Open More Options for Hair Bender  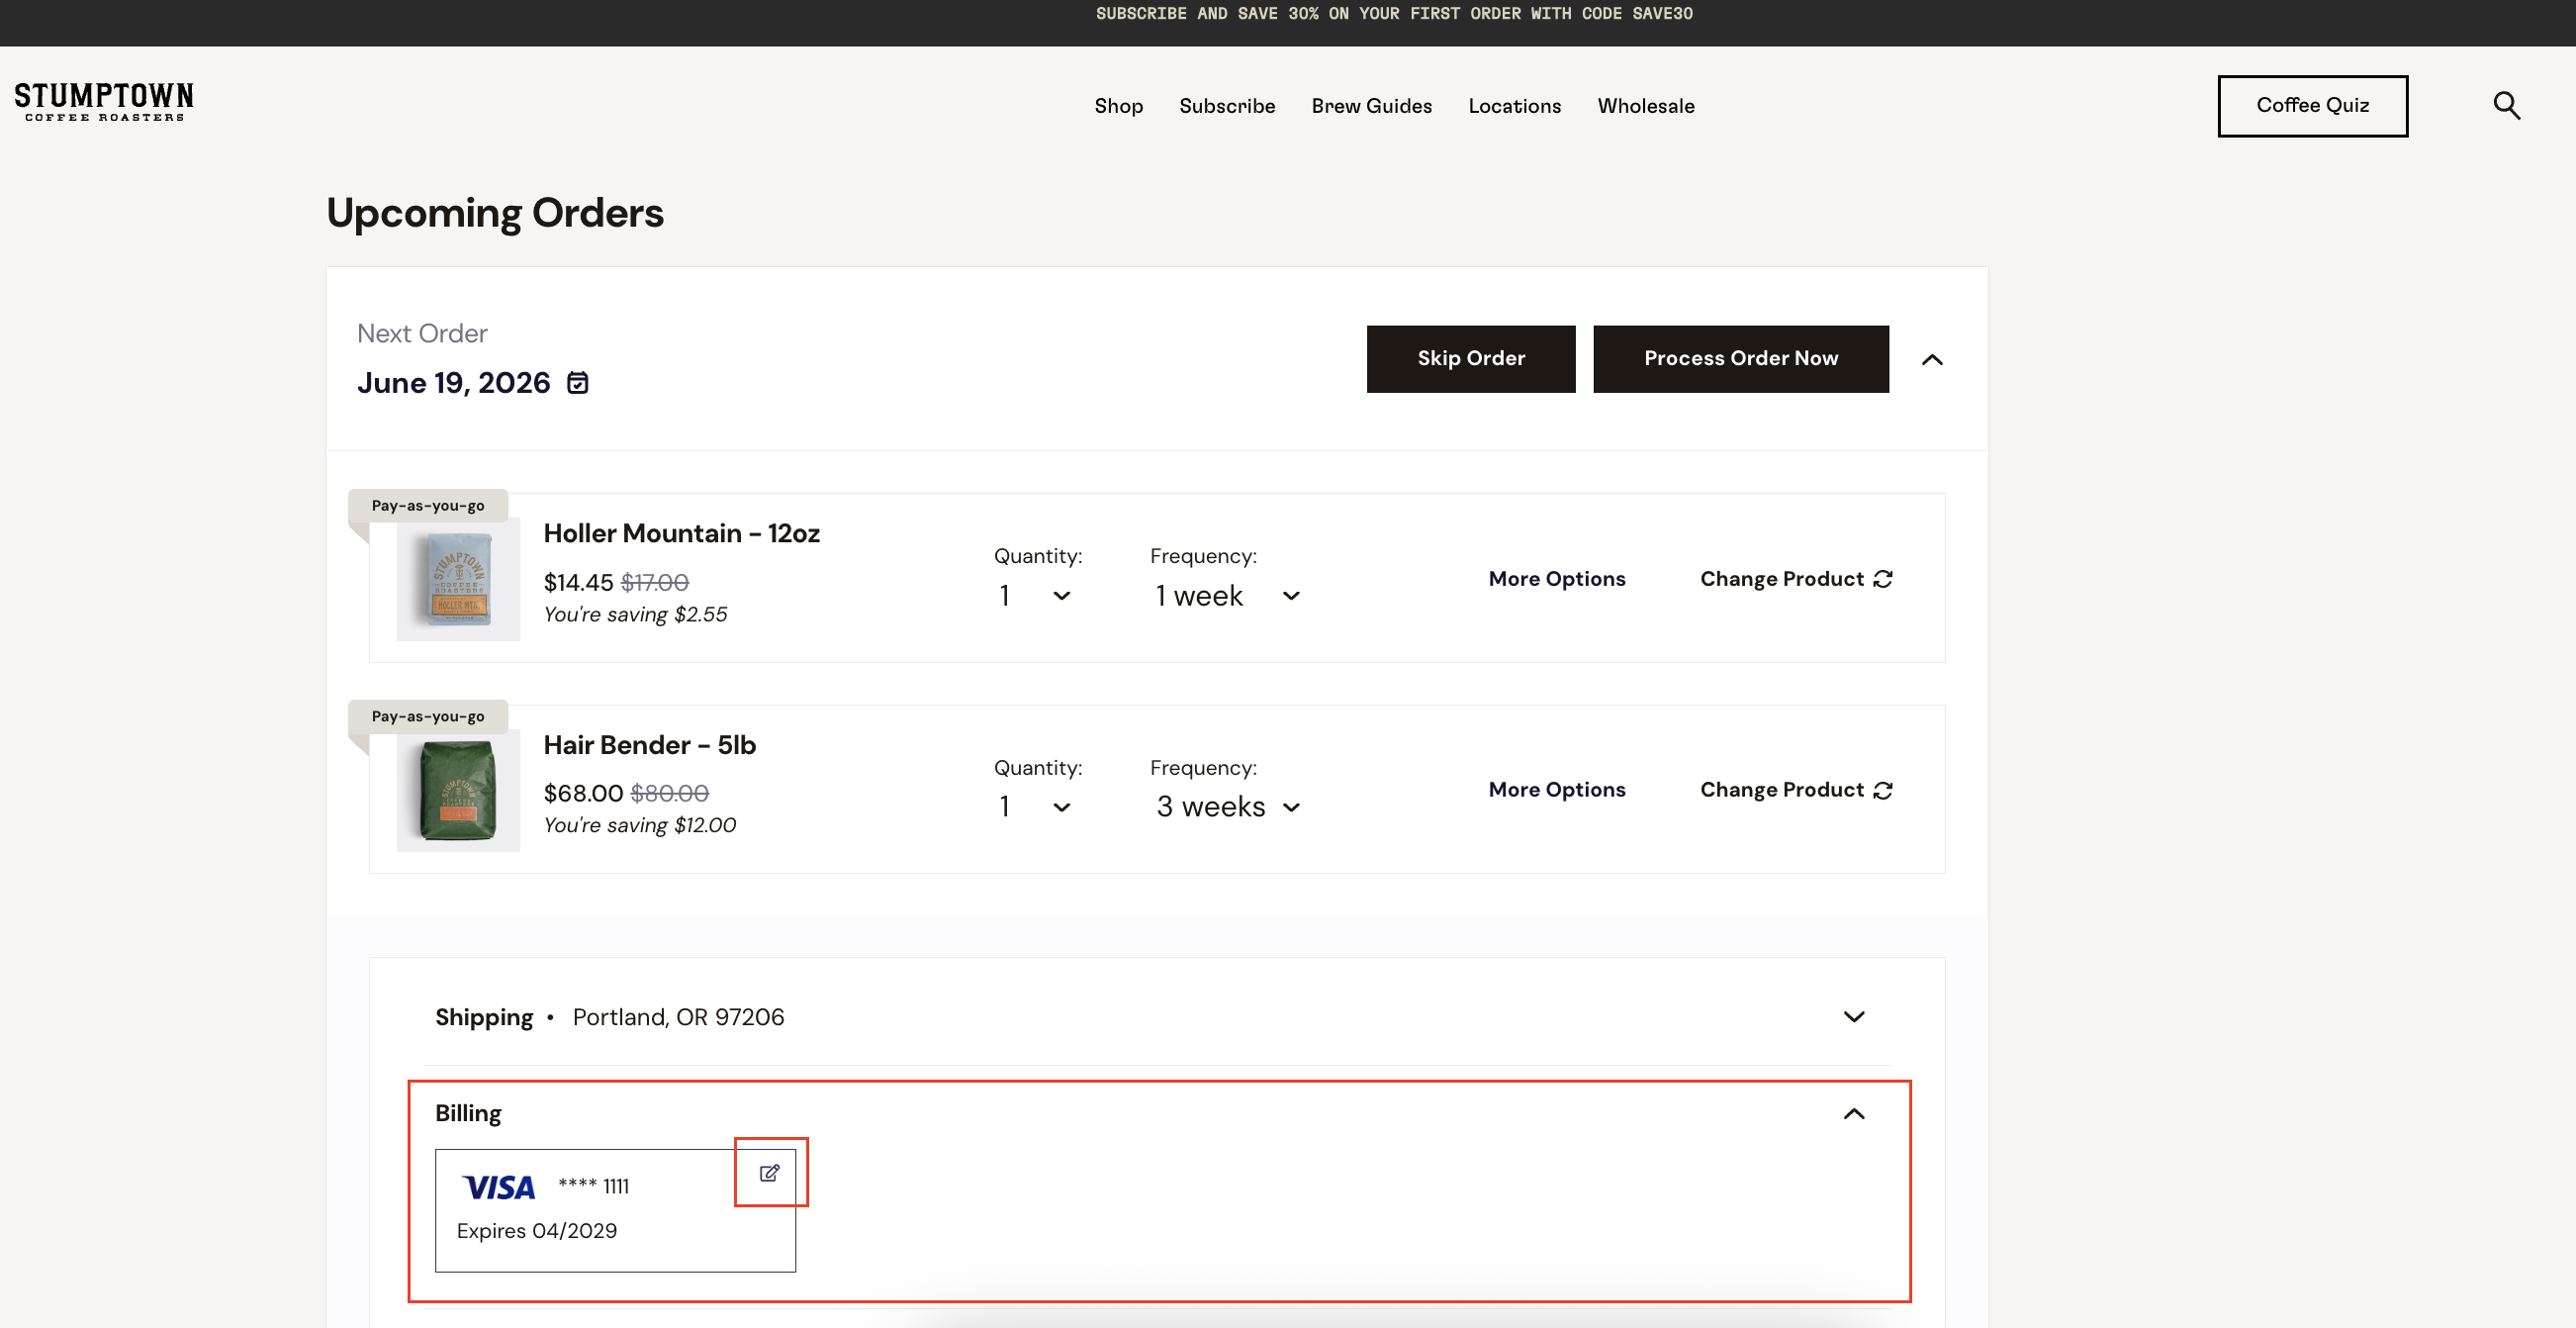1557,790
